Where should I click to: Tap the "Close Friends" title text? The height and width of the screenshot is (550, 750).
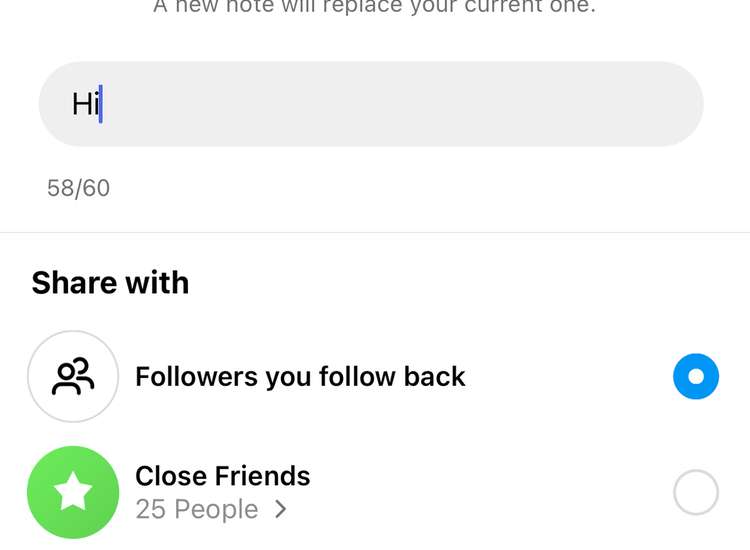[222, 476]
